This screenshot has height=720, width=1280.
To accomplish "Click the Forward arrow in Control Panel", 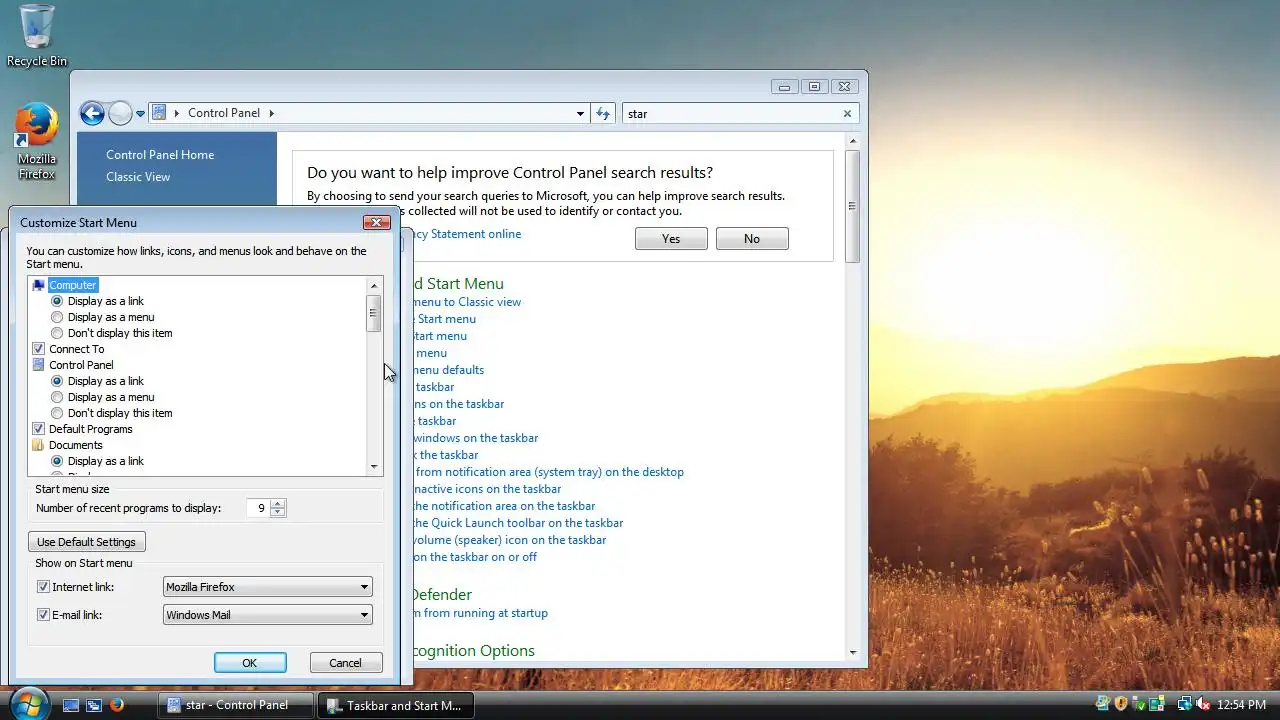I will click(x=120, y=113).
